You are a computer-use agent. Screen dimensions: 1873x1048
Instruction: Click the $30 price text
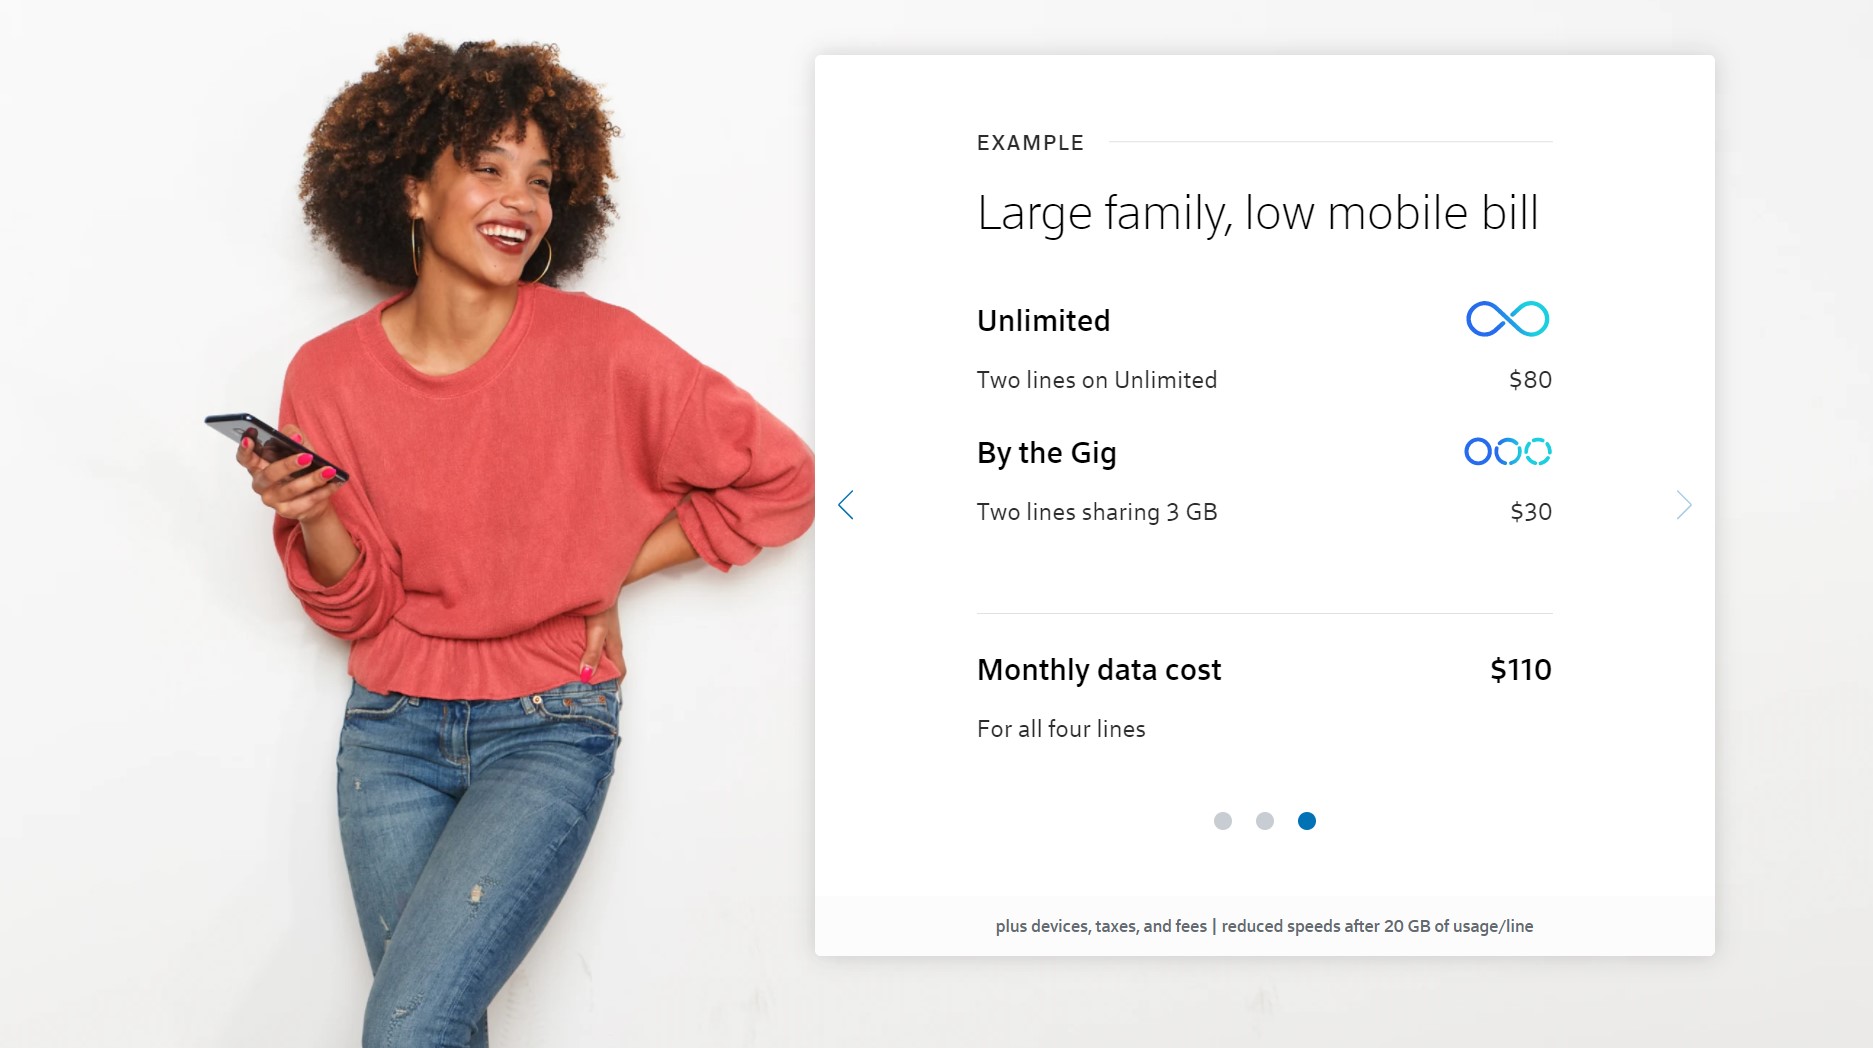pyautogui.click(x=1531, y=512)
